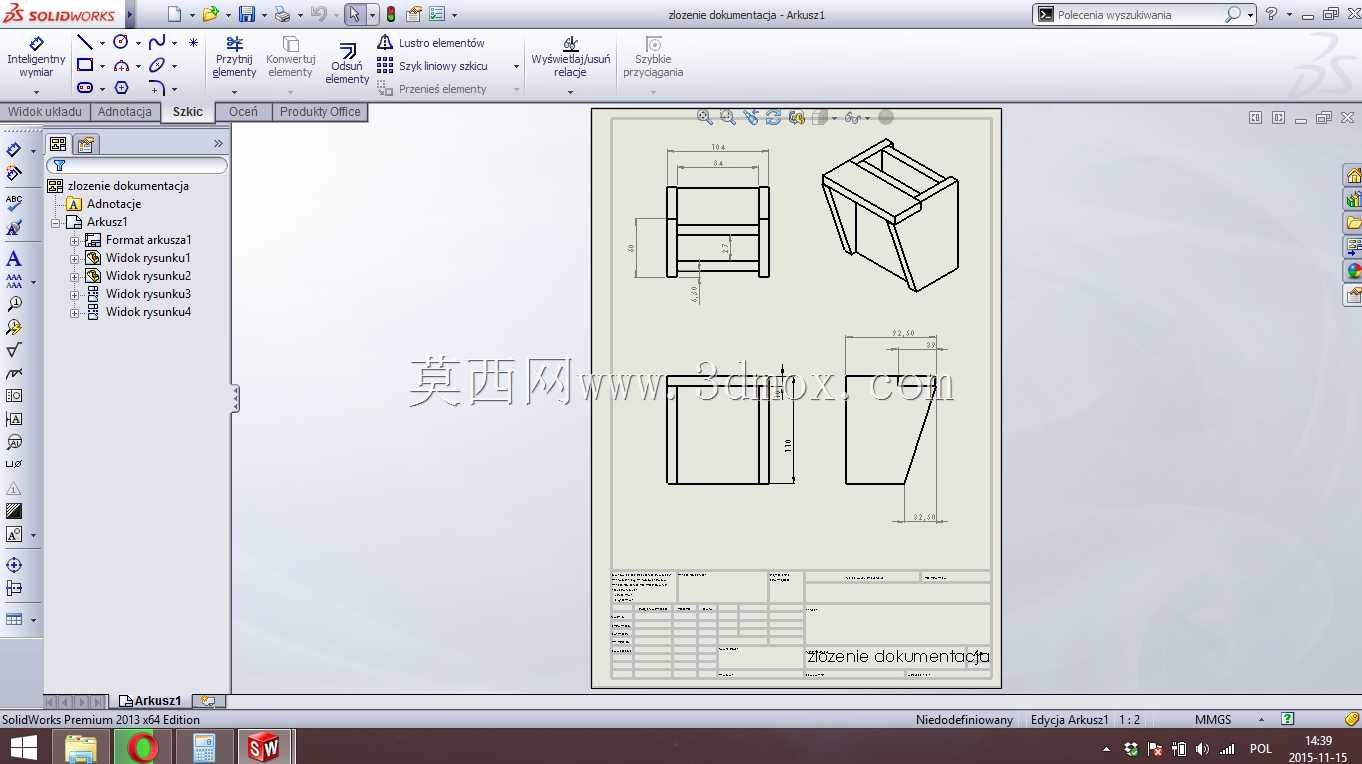Open the Windows Start button

24,747
